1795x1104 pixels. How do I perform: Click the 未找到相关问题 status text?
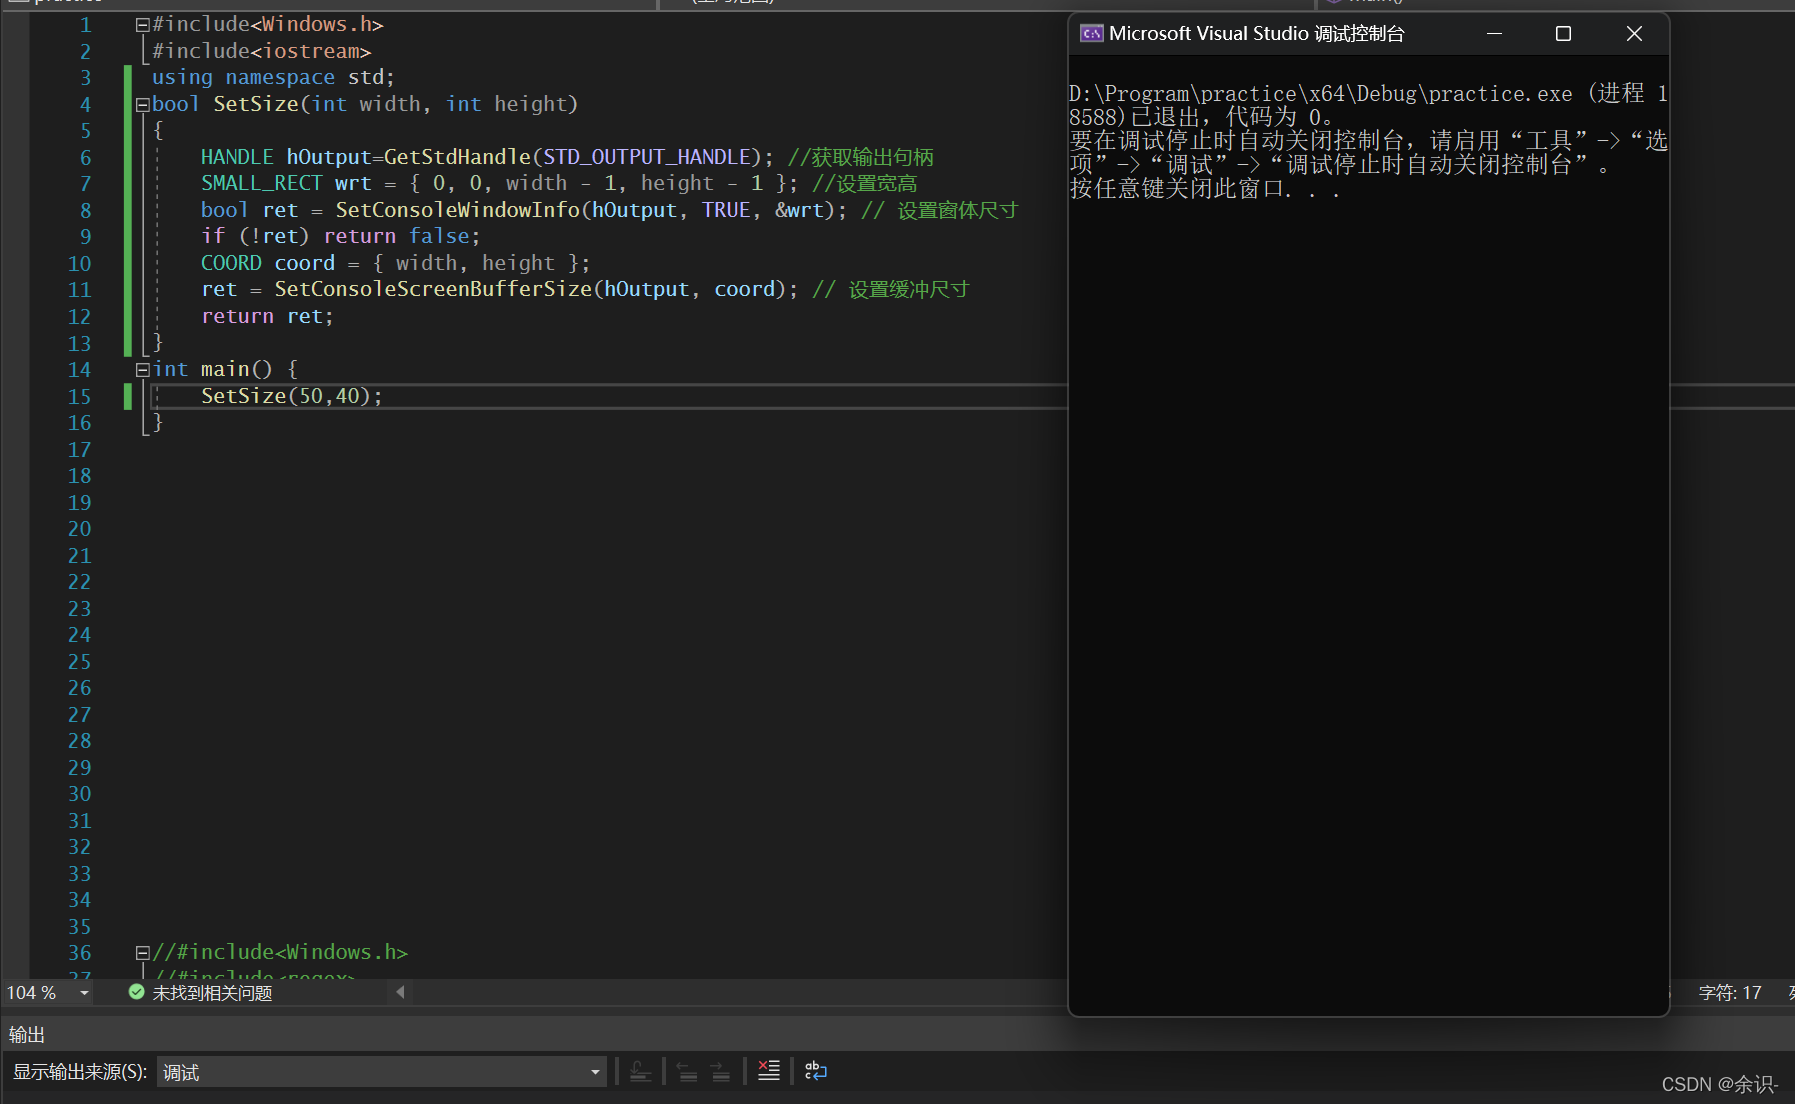click(x=212, y=993)
